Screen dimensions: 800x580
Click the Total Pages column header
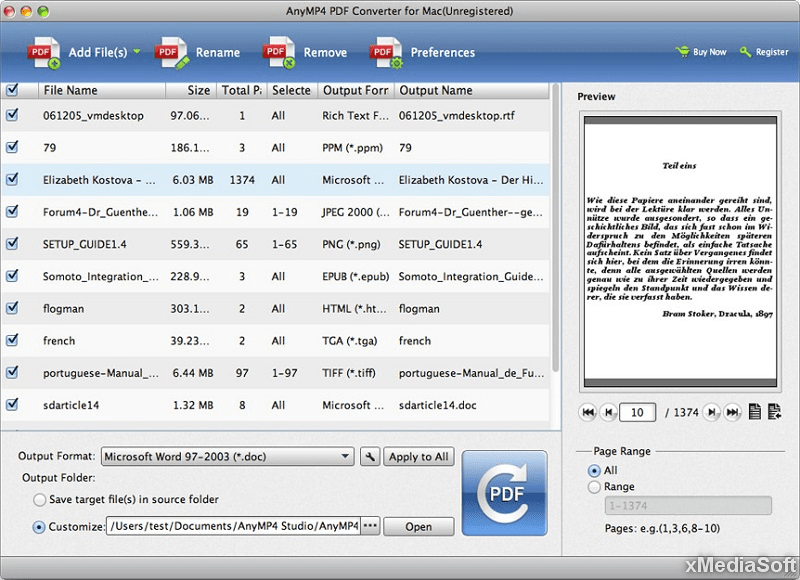[x=242, y=90]
